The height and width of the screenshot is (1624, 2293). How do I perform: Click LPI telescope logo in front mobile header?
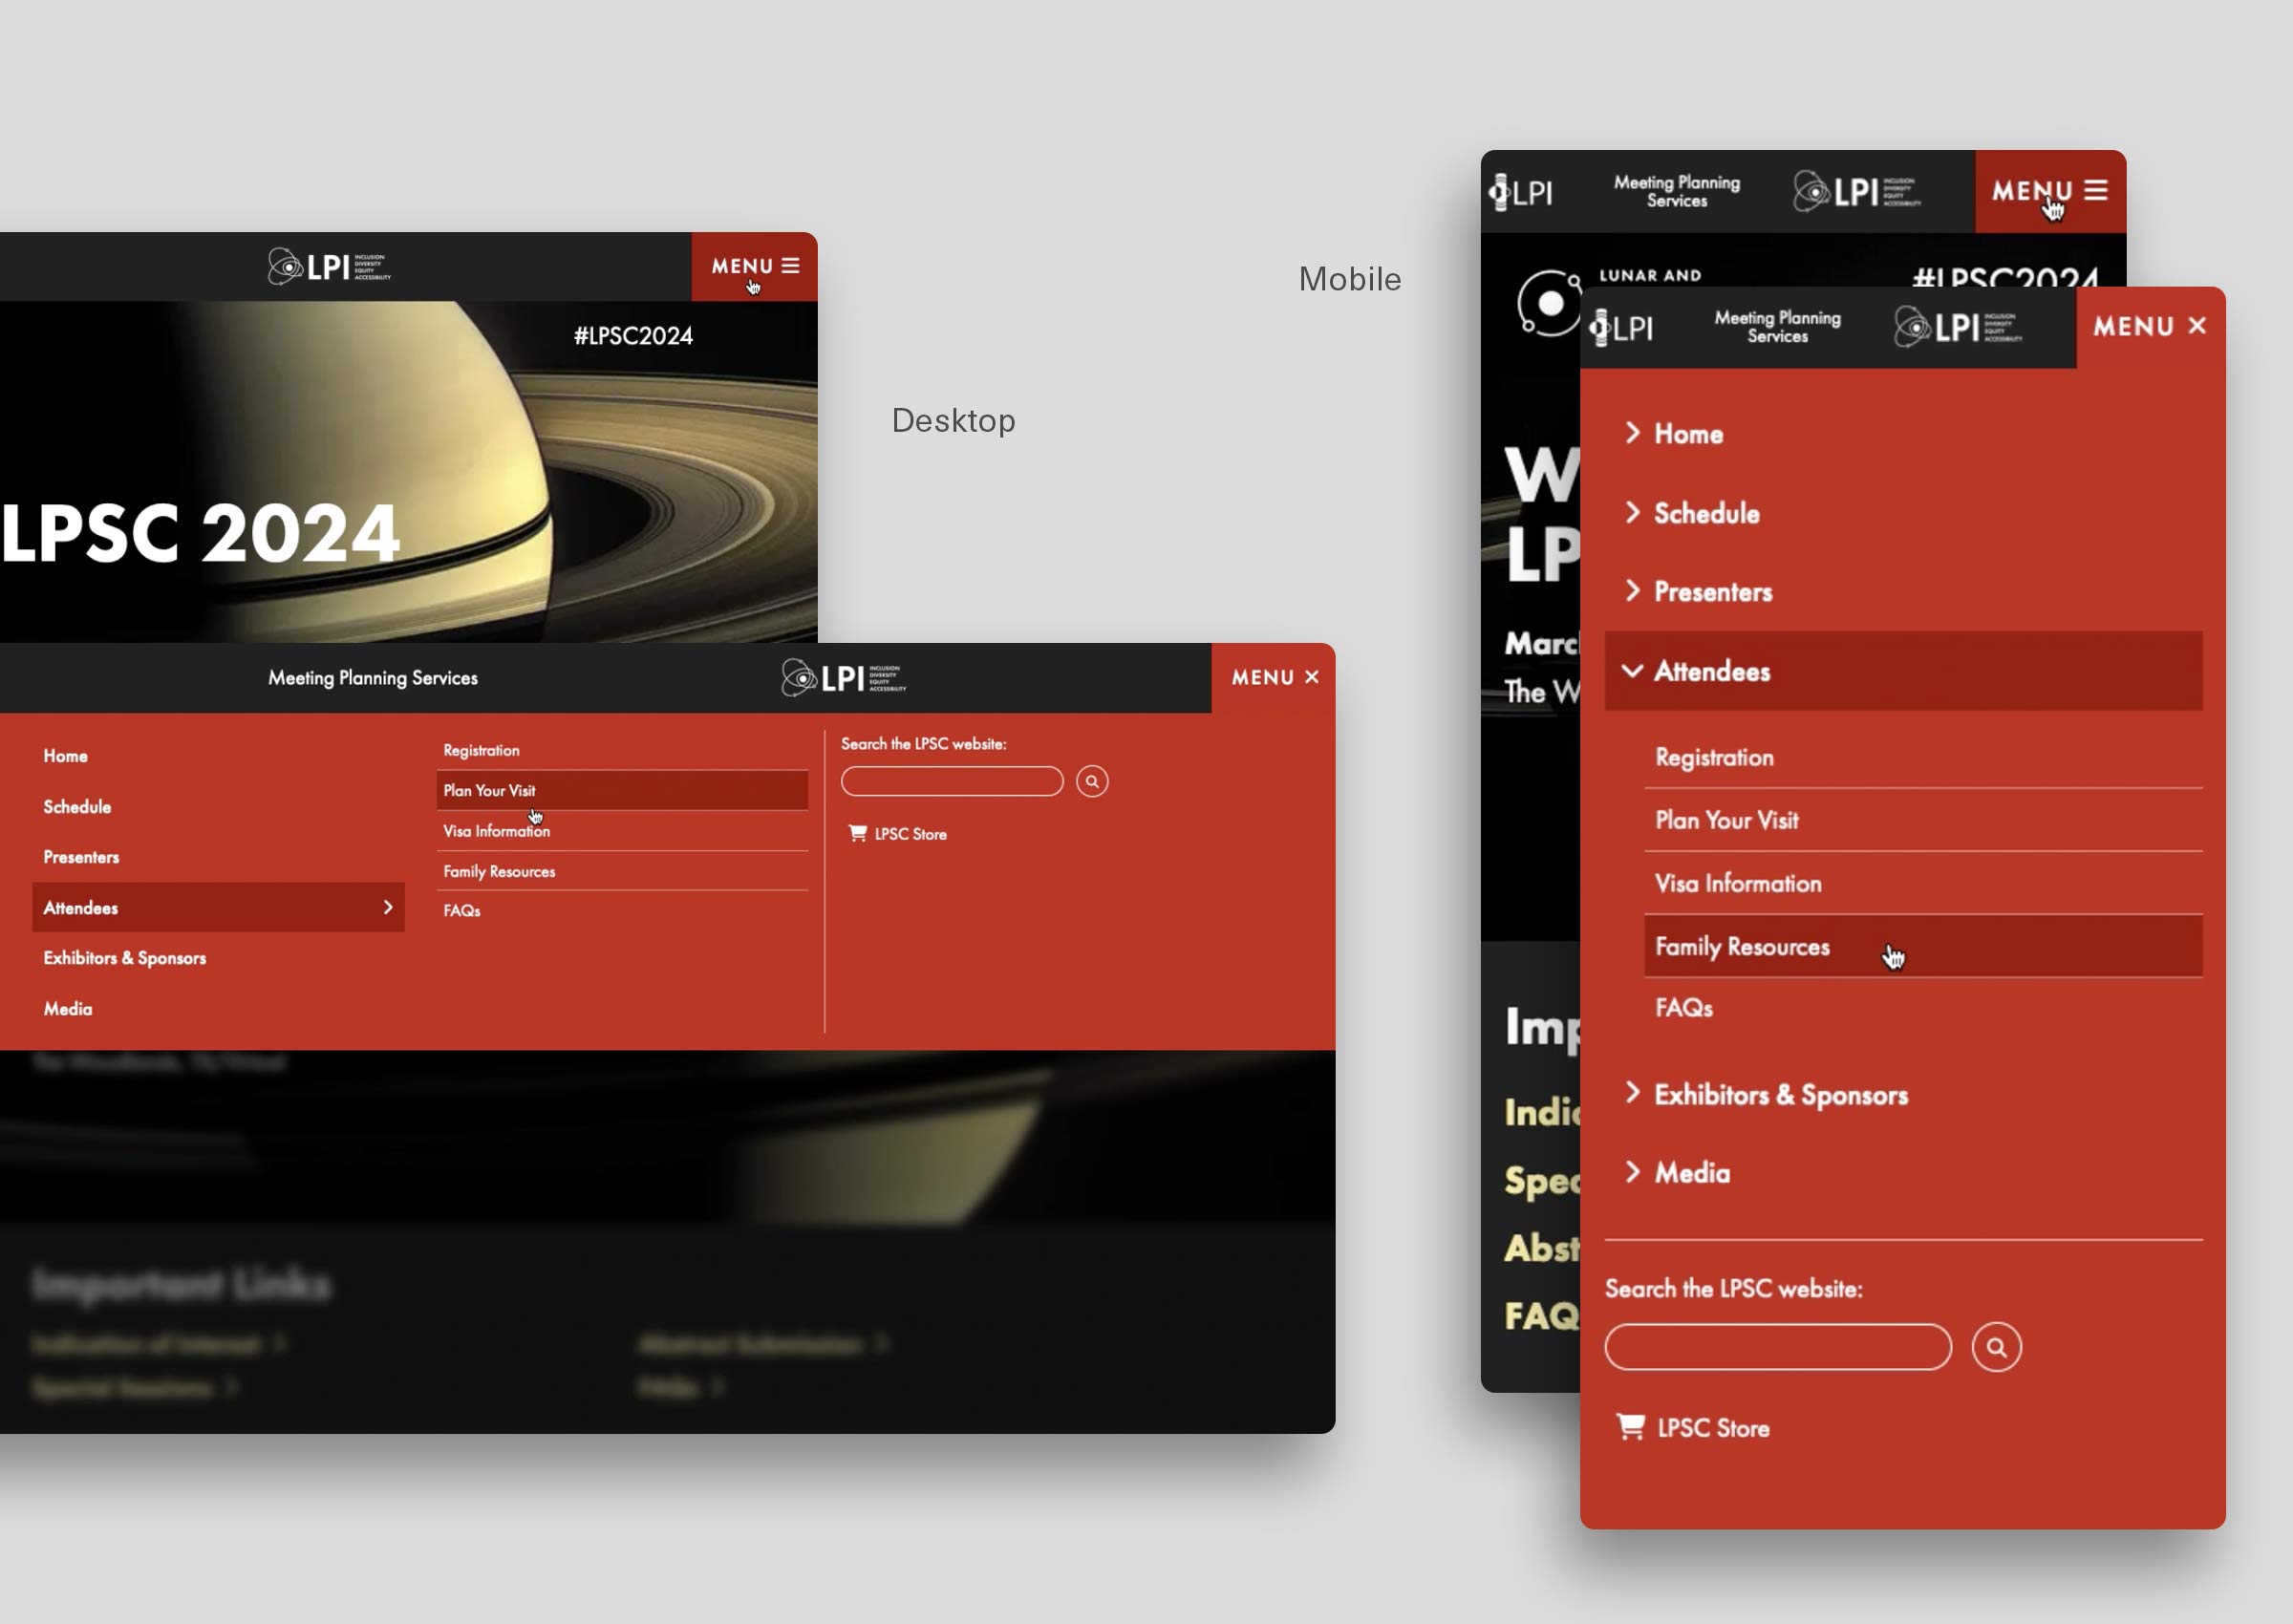tap(1621, 327)
